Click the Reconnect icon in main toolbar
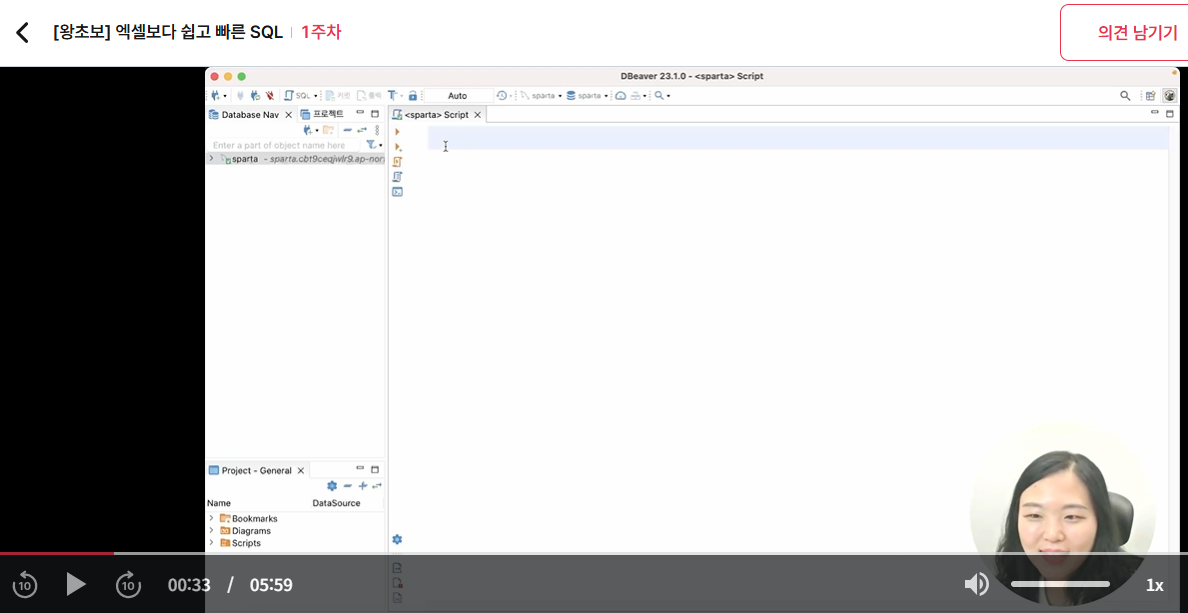 click(255, 96)
